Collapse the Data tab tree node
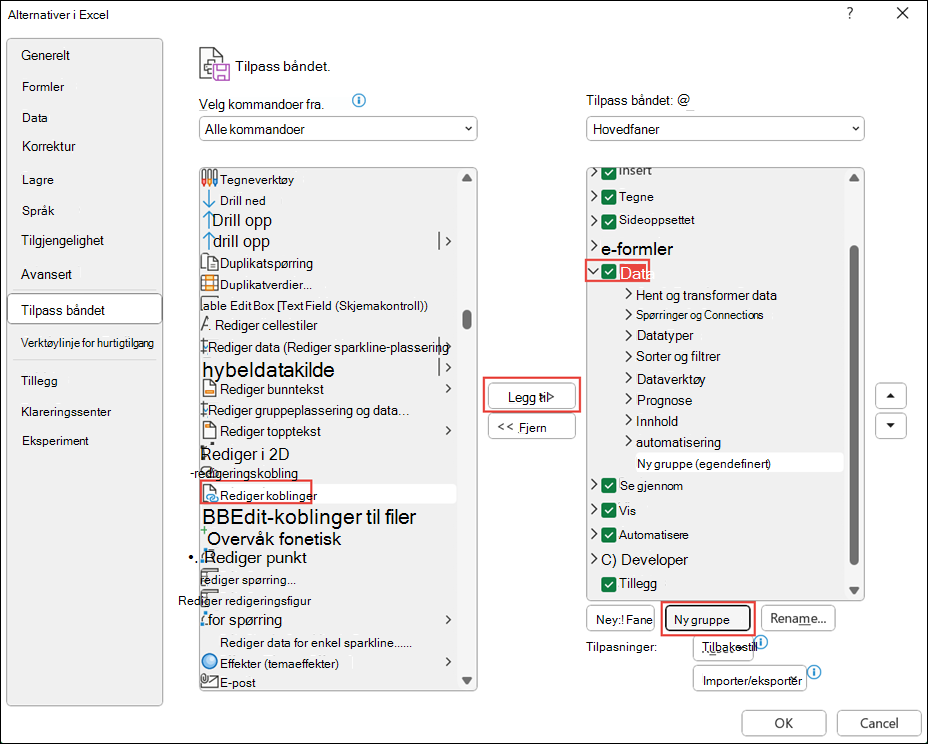Screen dimensions: 928x744 tap(593, 272)
